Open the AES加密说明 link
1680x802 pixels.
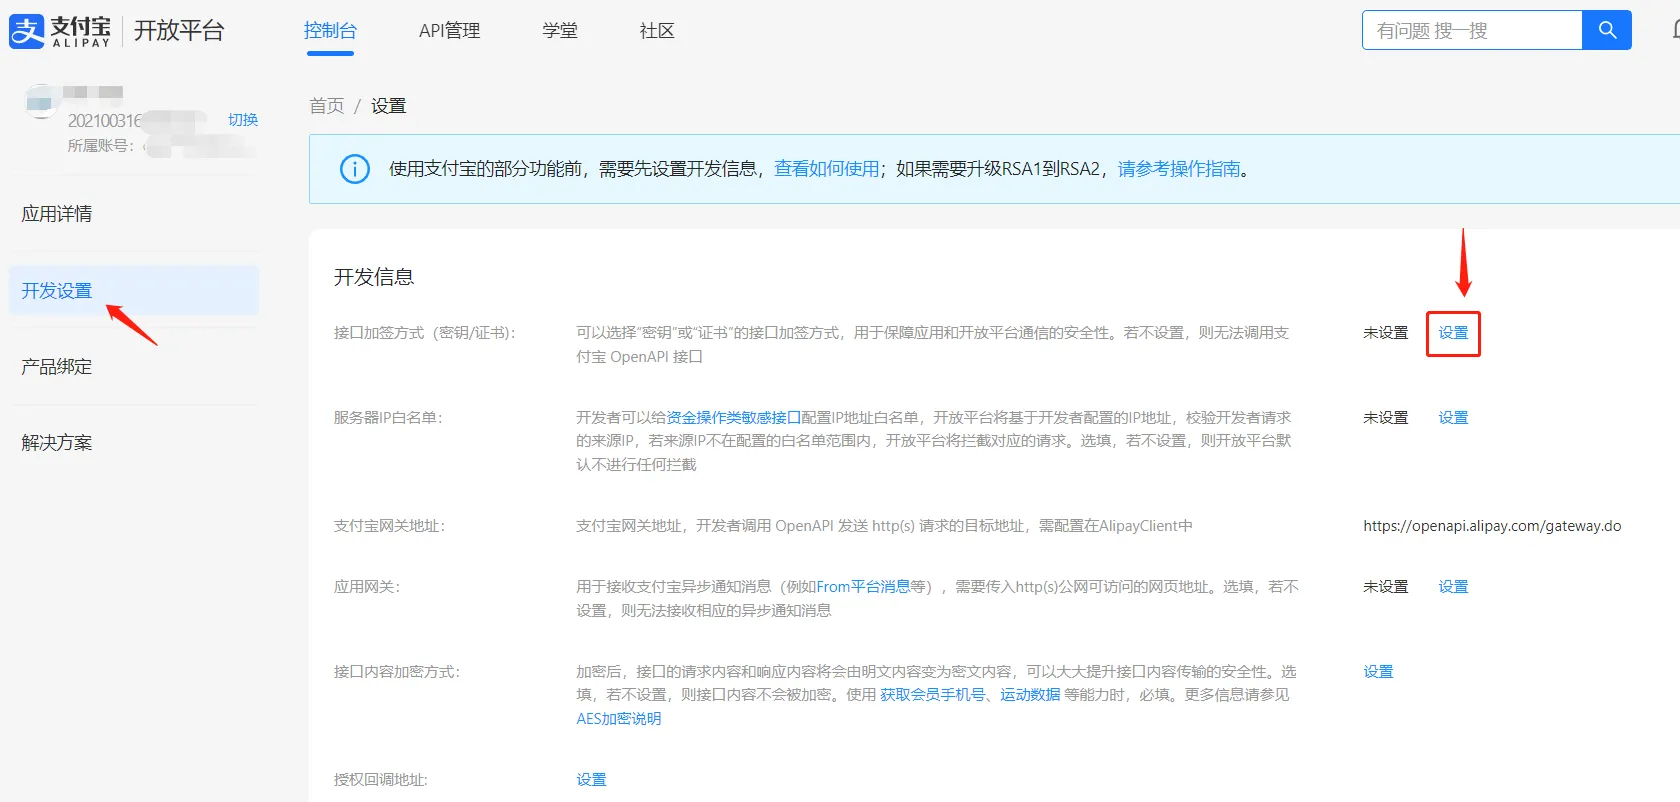[618, 719]
